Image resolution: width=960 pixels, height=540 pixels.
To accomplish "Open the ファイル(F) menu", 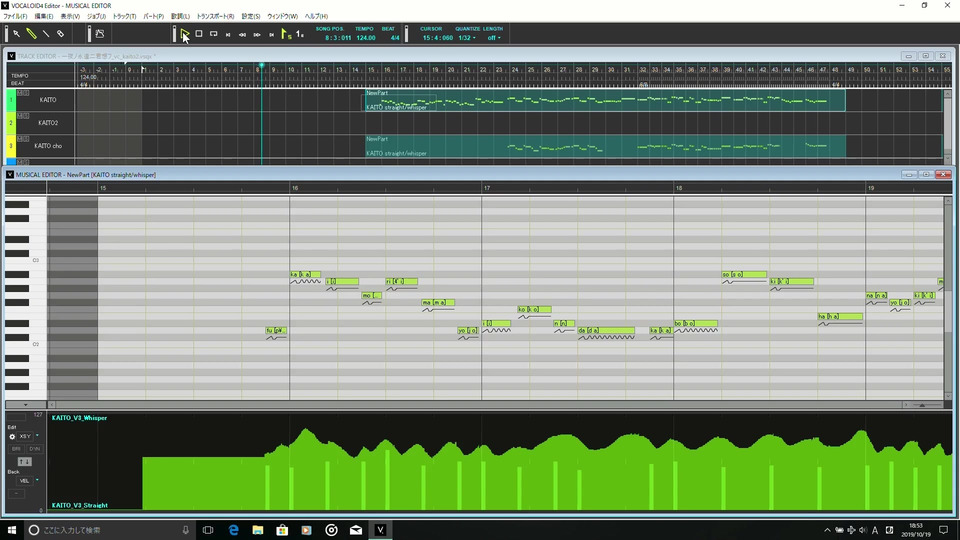I will [15, 17].
